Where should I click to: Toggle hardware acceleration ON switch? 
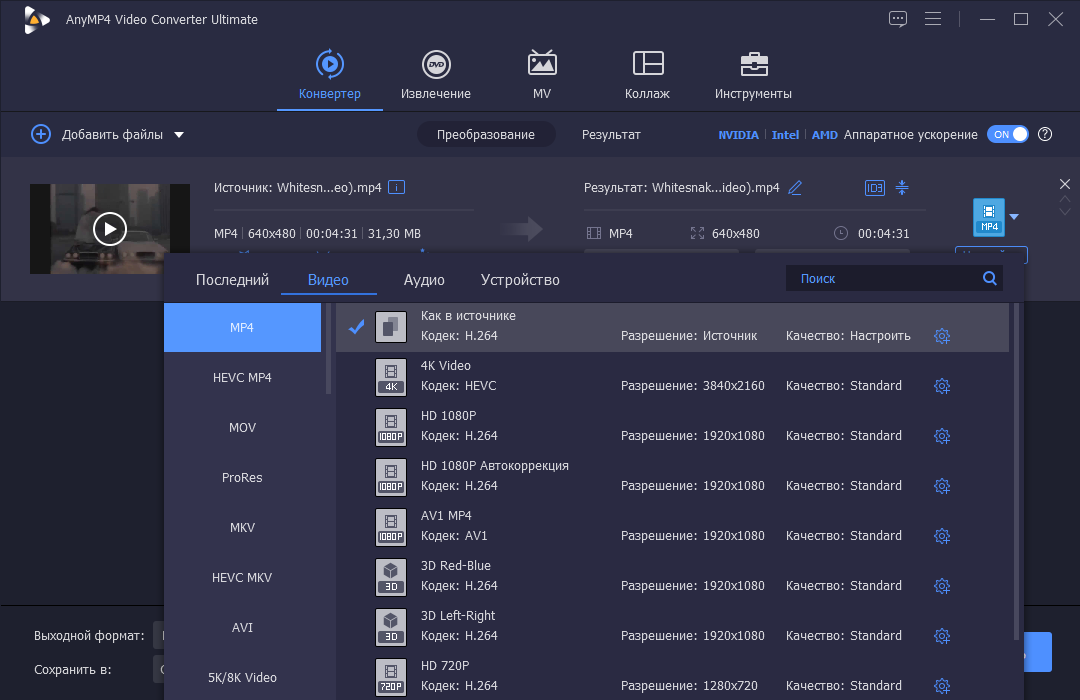point(1008,134)
